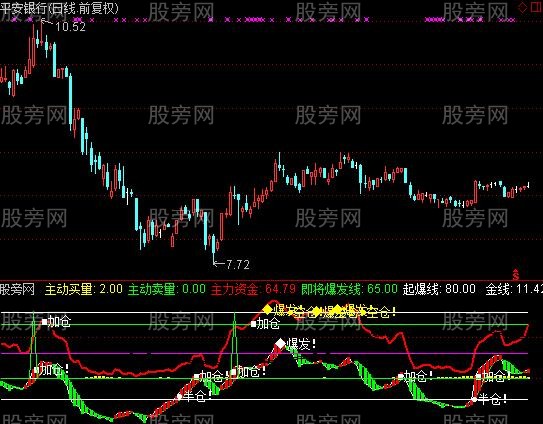Click the red split-window square icon
This screenshot has width=543, height=424.
(537, 8)
